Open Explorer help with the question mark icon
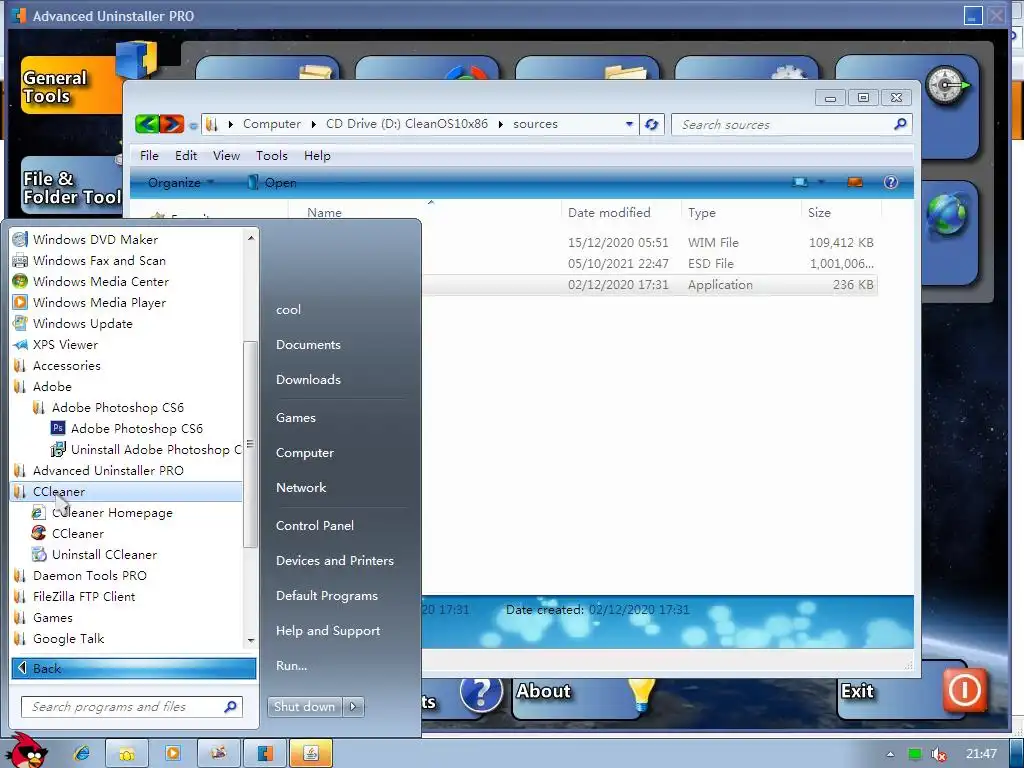 891,182
